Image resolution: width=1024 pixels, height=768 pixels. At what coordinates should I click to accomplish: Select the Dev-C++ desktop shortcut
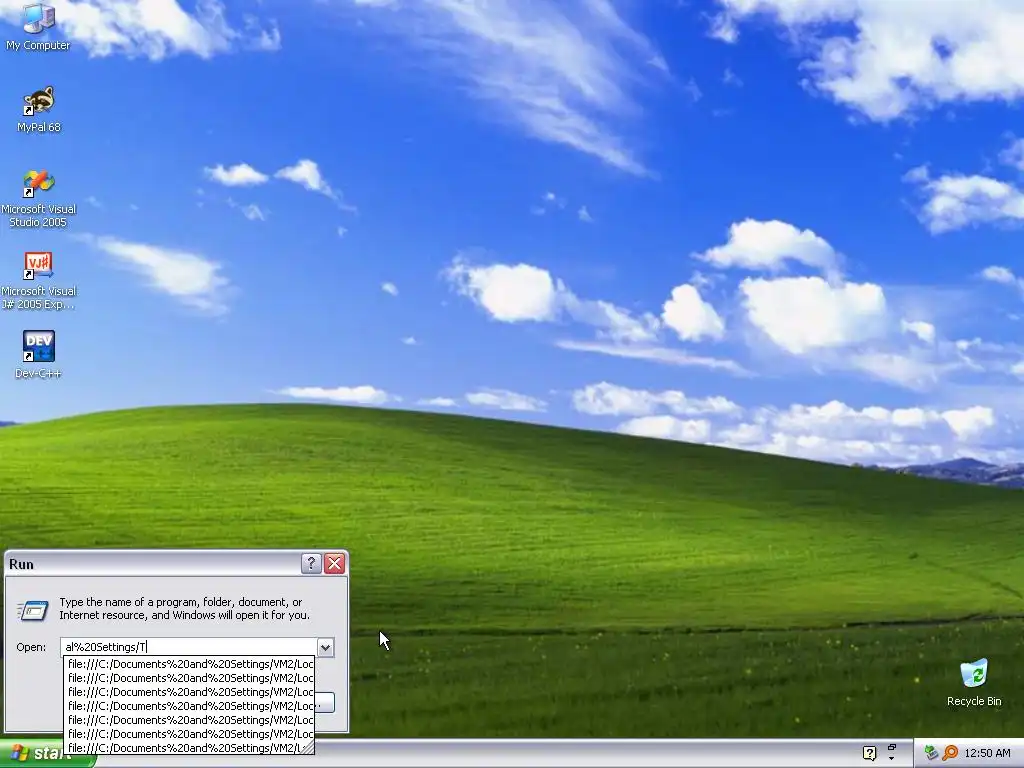(x=39, y=355)
